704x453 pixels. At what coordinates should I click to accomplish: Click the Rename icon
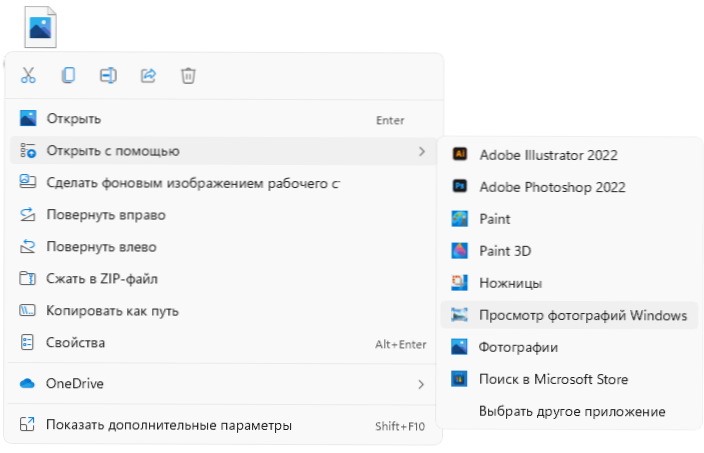108,75
